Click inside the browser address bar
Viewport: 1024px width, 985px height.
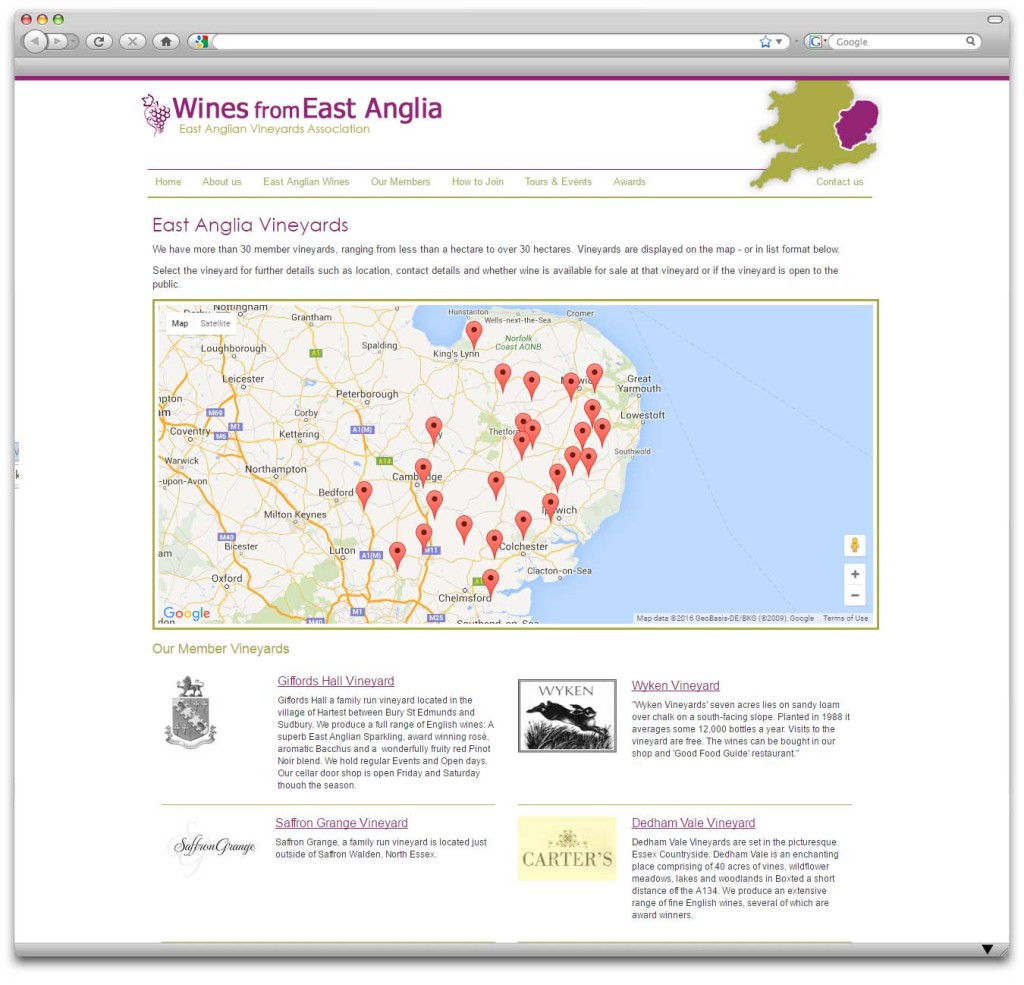483,42
